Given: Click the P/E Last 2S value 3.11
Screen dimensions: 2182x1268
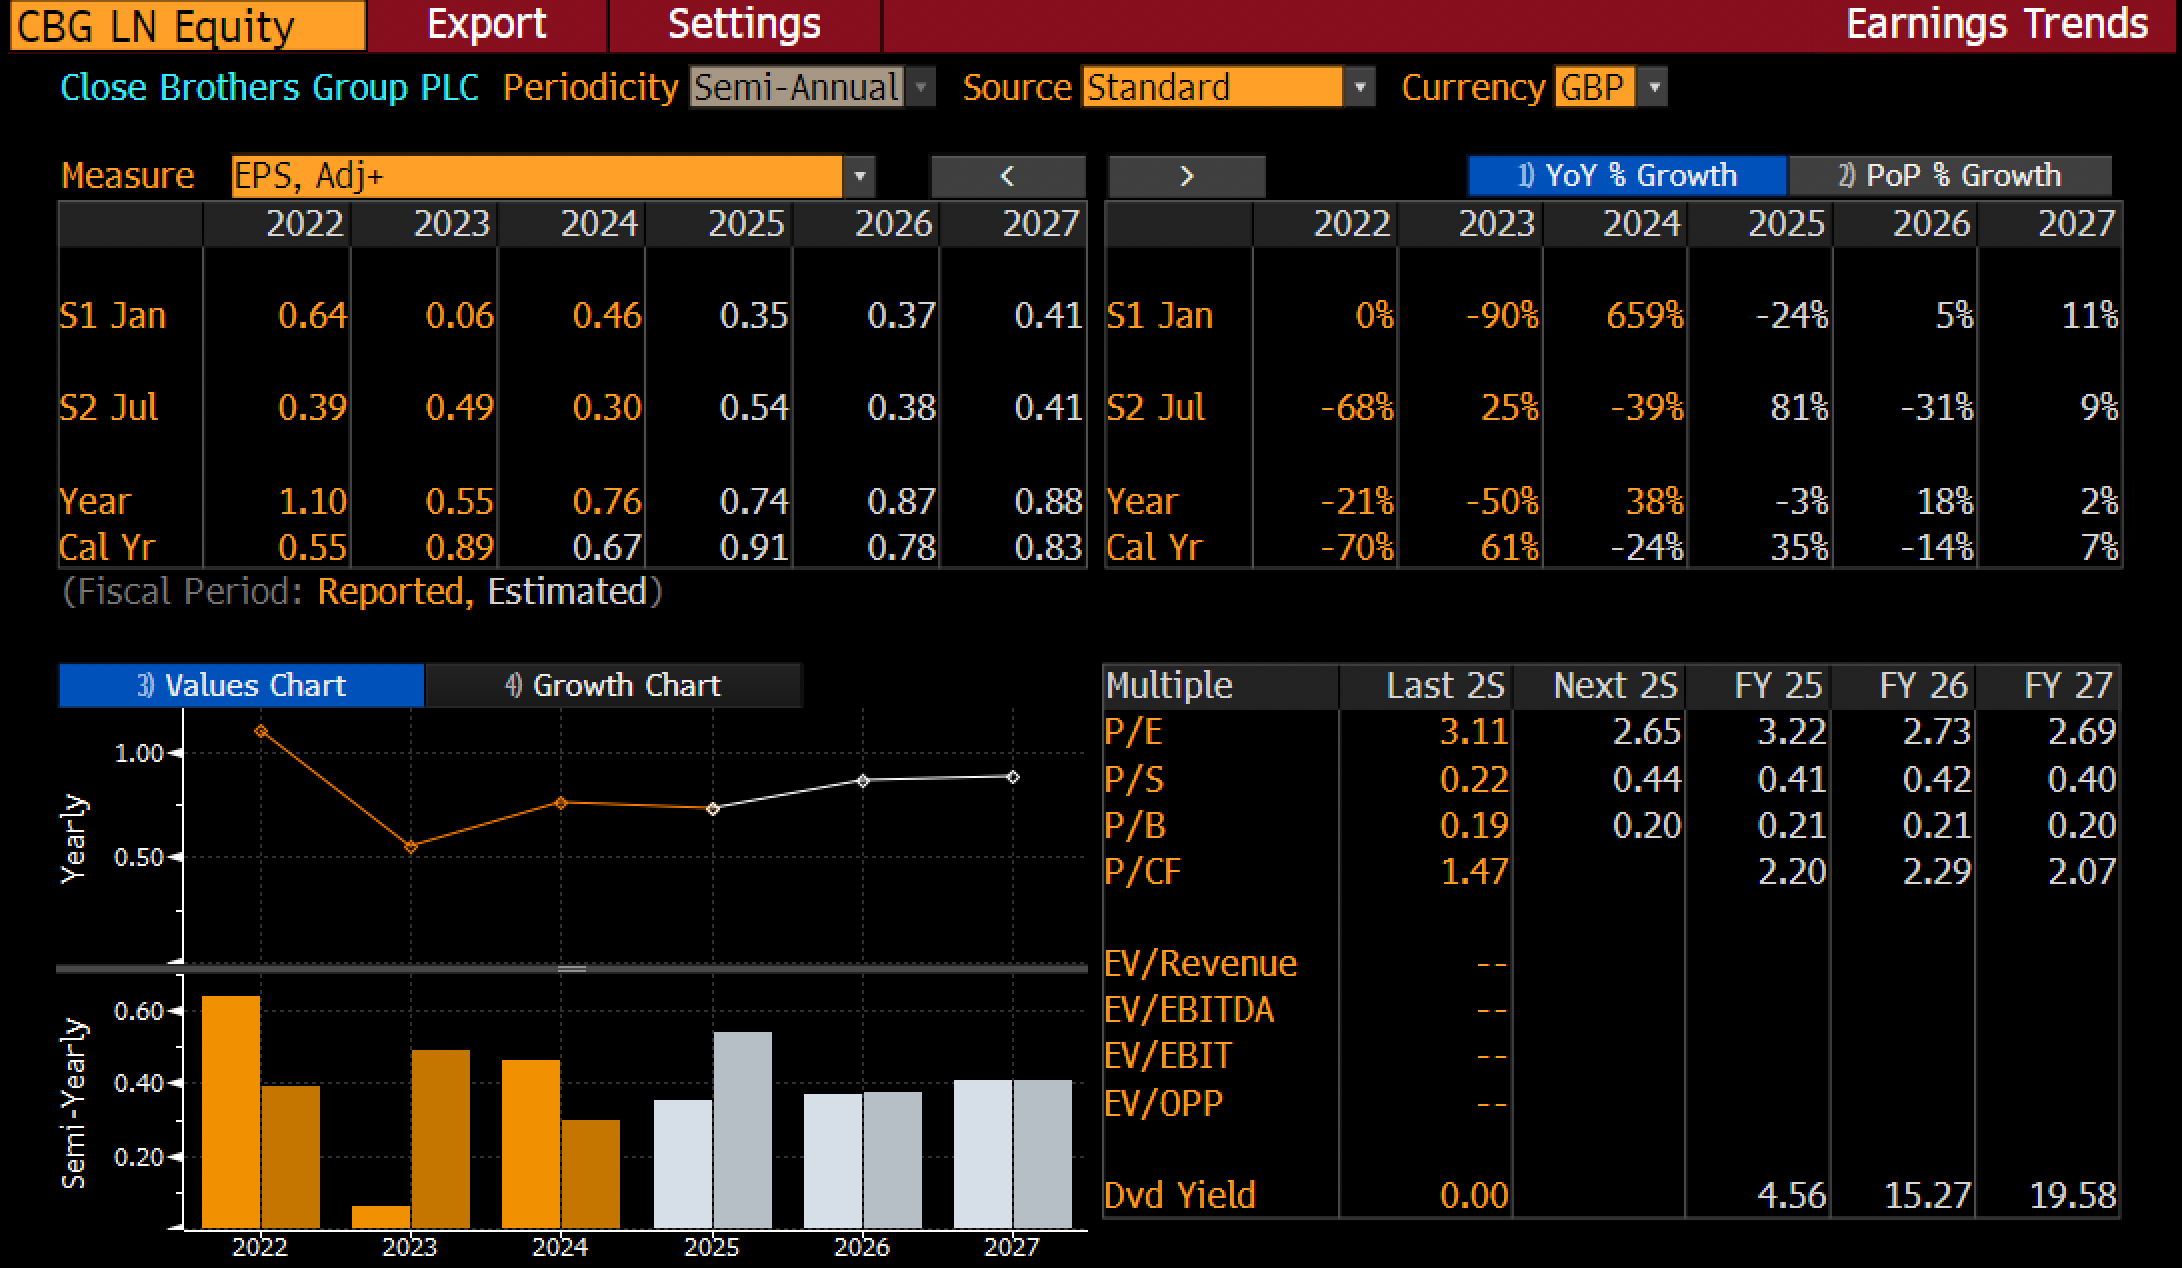Looking at the screenshot, I should pos(1473,732).
